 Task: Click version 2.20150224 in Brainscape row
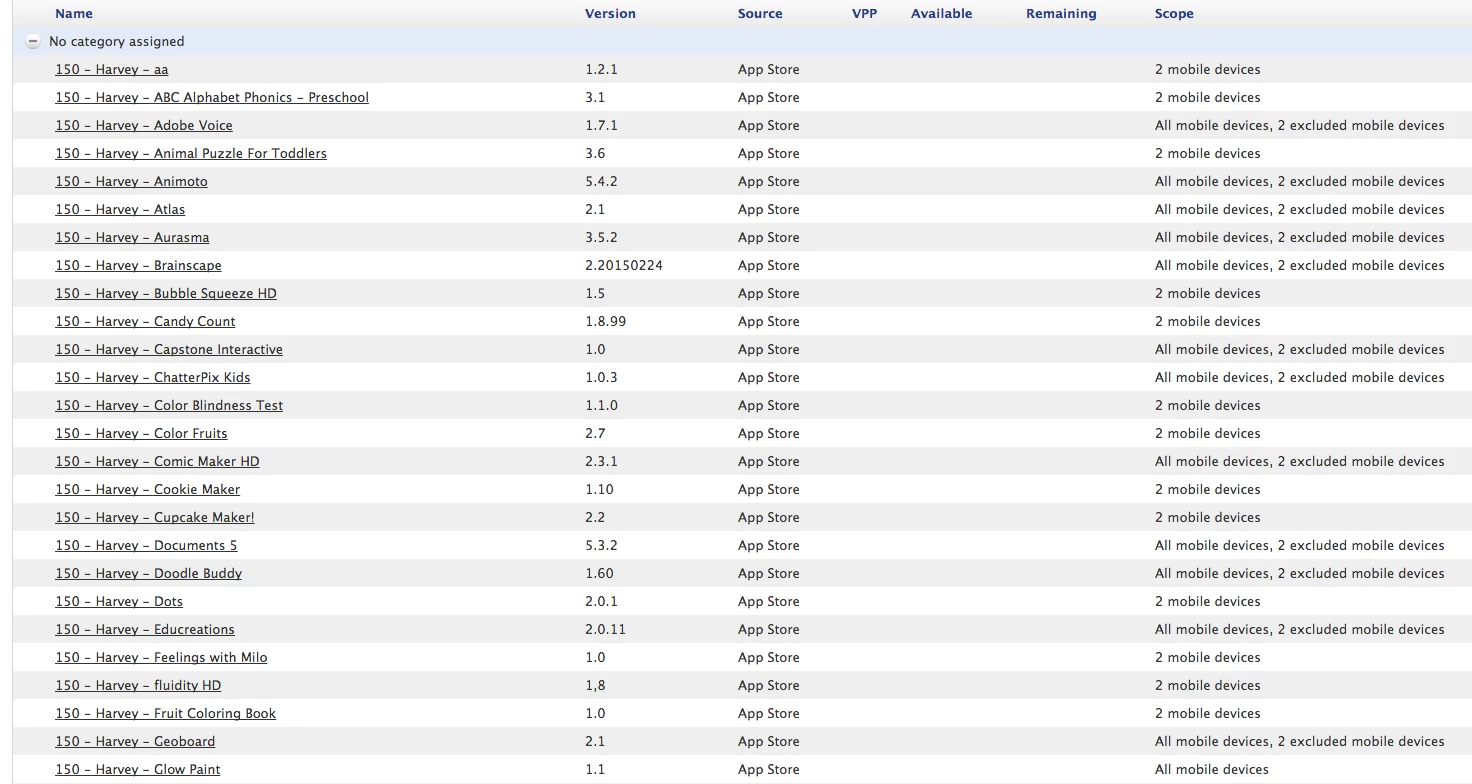point(624,266)
